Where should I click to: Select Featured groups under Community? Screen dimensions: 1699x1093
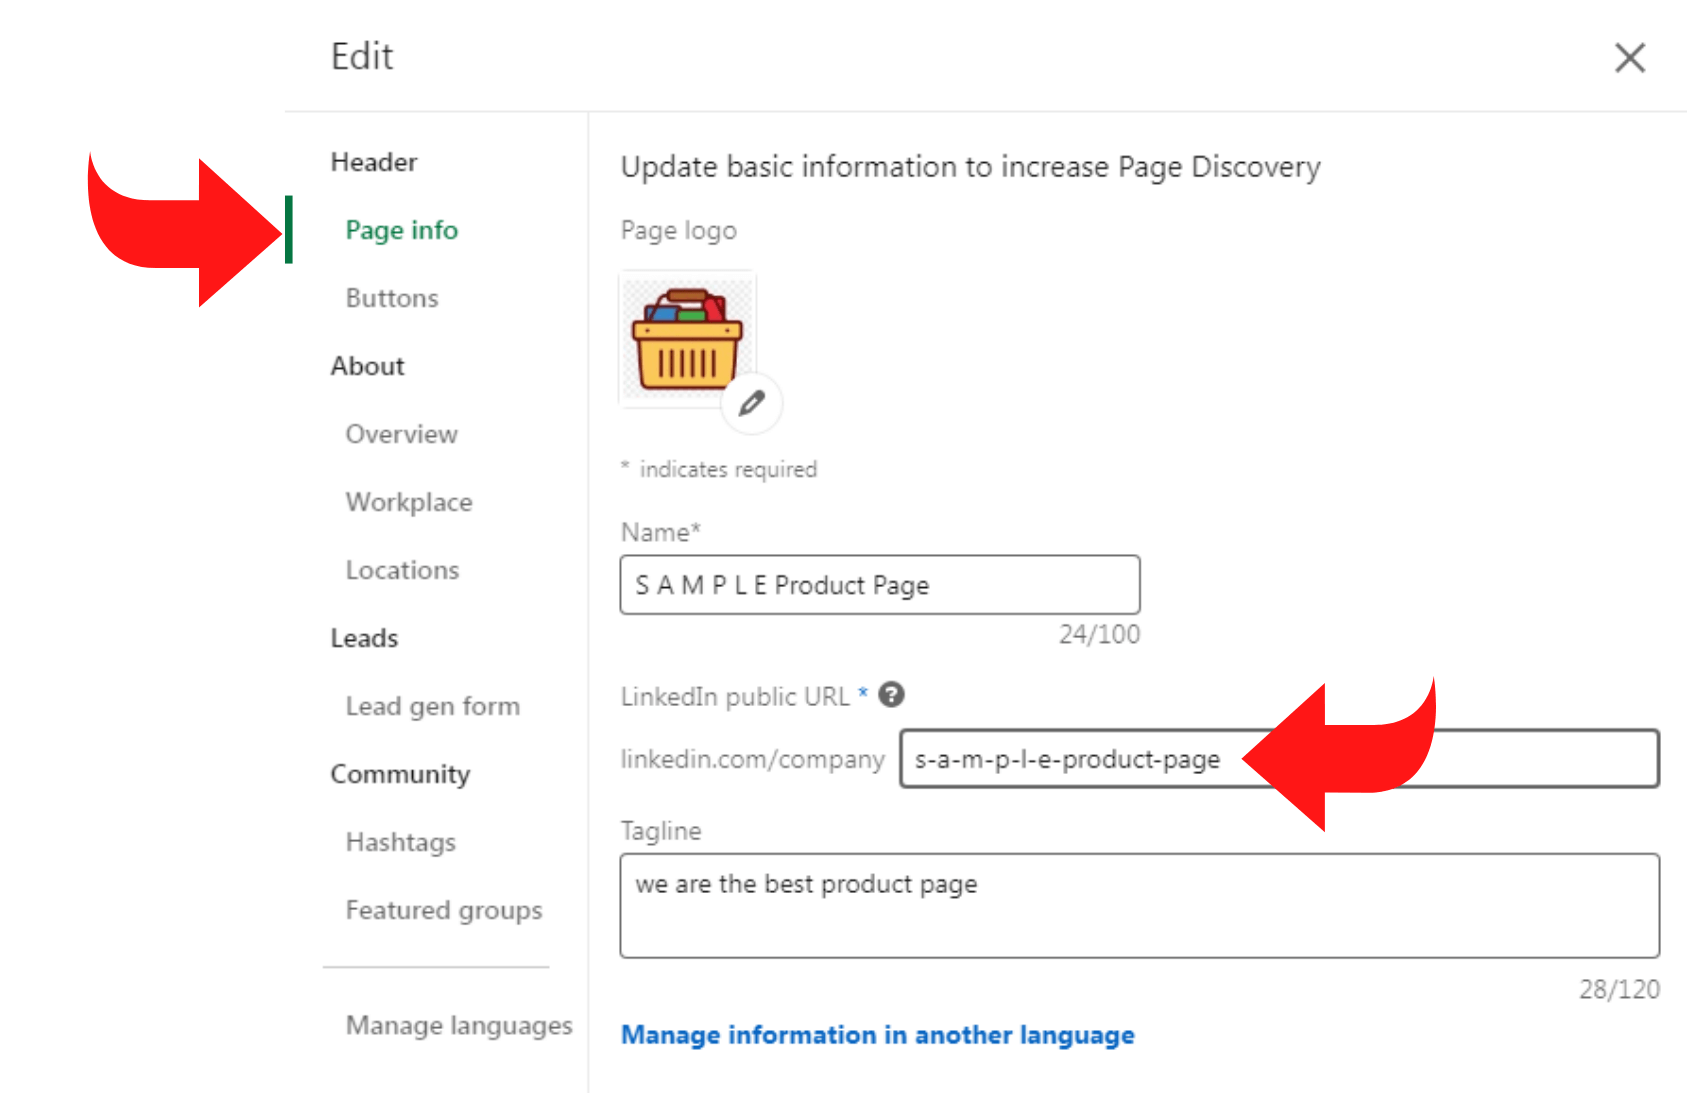444,910
